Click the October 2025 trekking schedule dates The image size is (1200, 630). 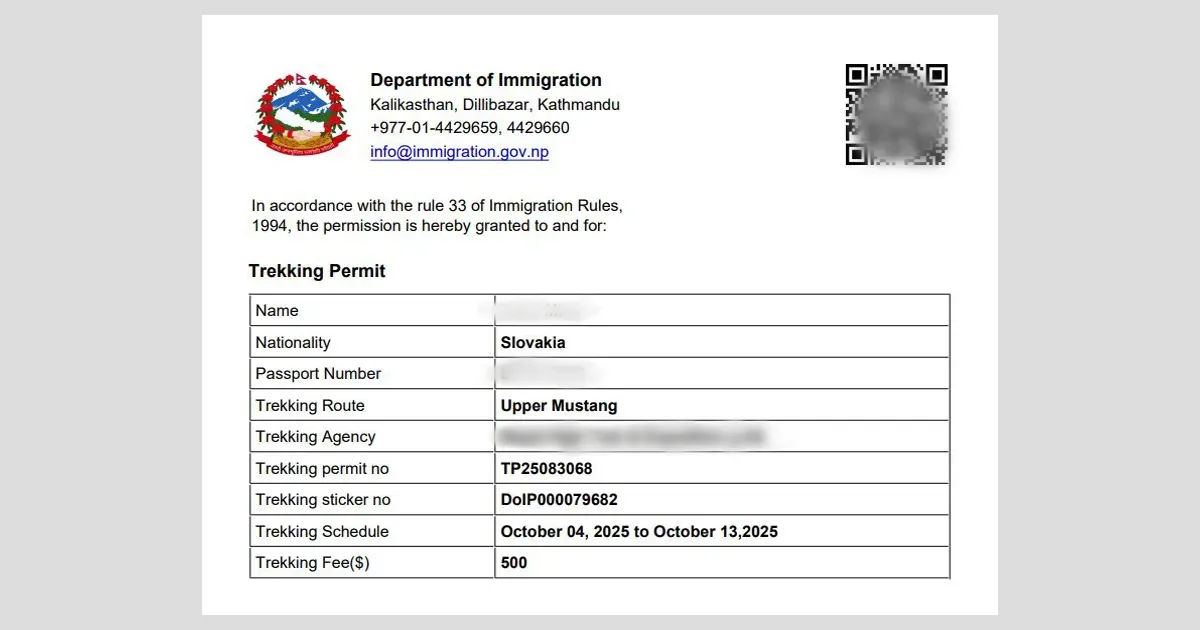(x=639, y=532)
